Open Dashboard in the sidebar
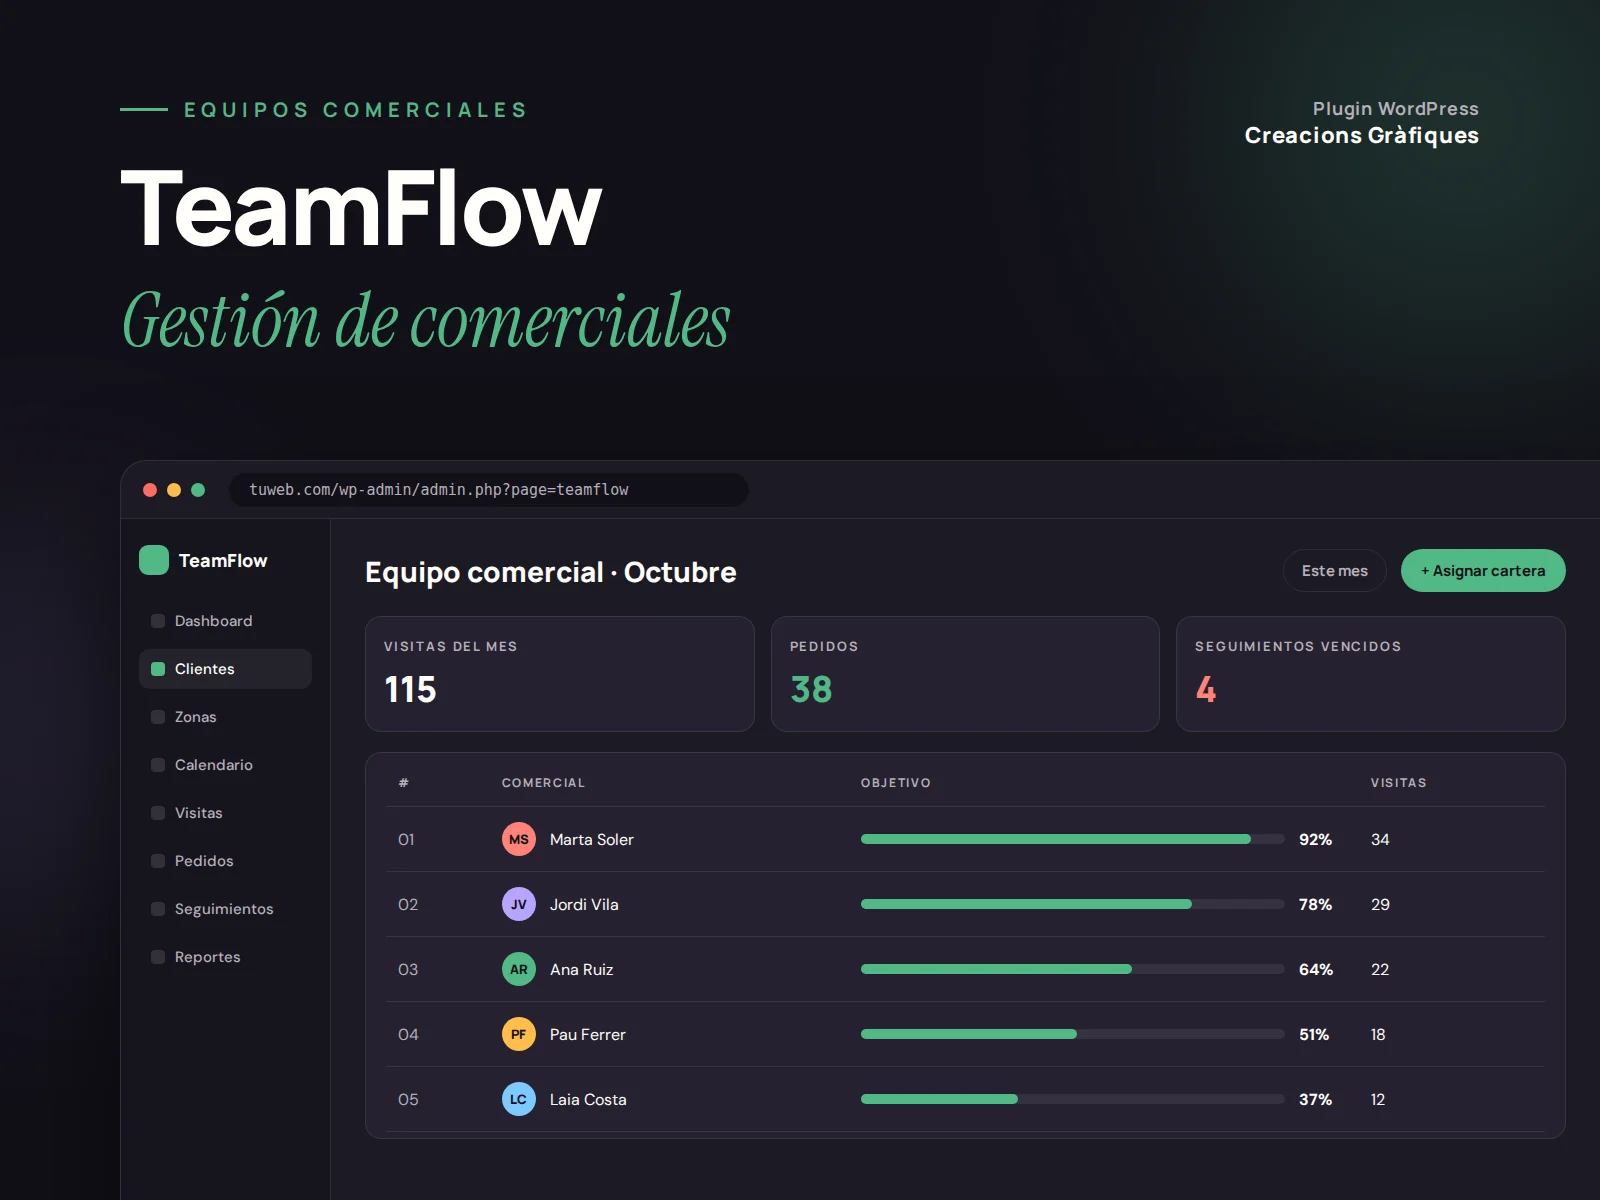 (225, 621)
